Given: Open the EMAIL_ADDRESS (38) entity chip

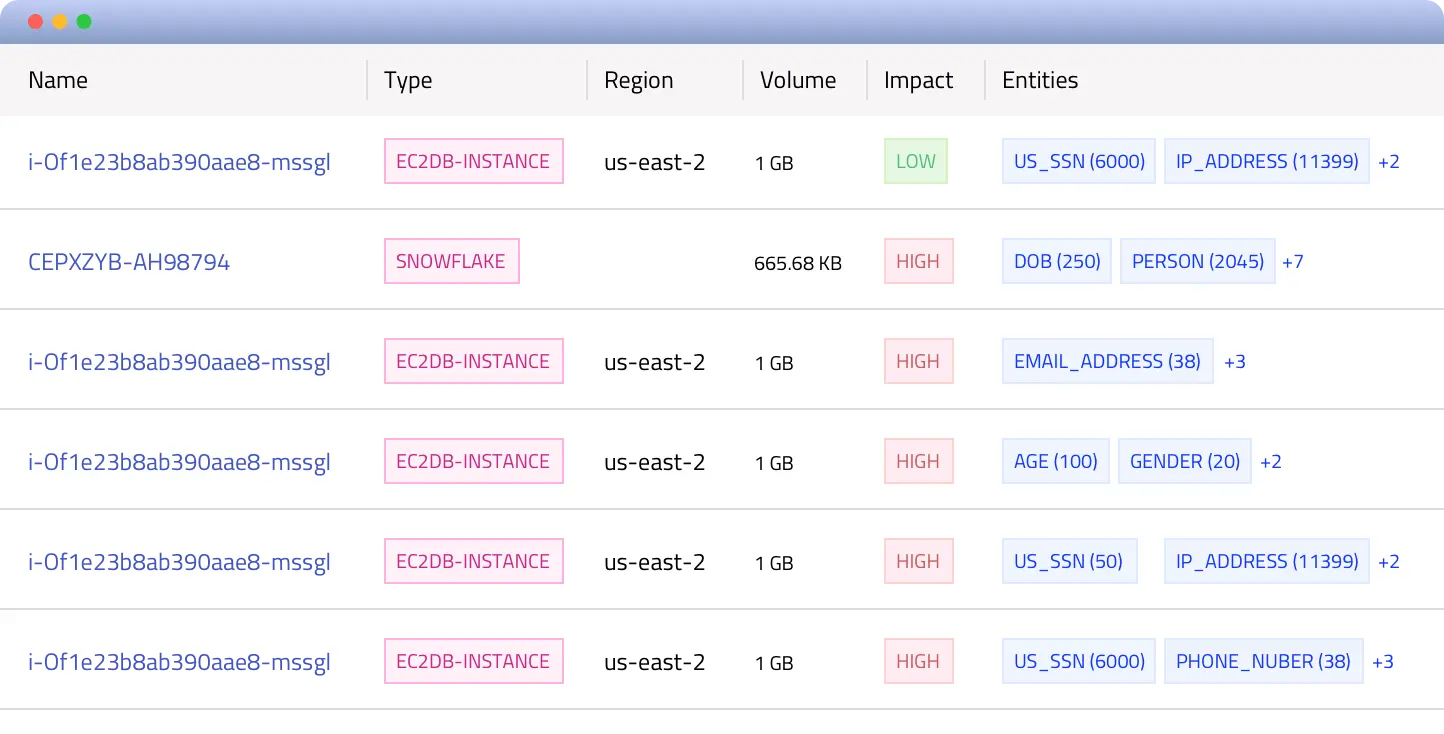Looking at the screenshot, I should pos(1107,361).
